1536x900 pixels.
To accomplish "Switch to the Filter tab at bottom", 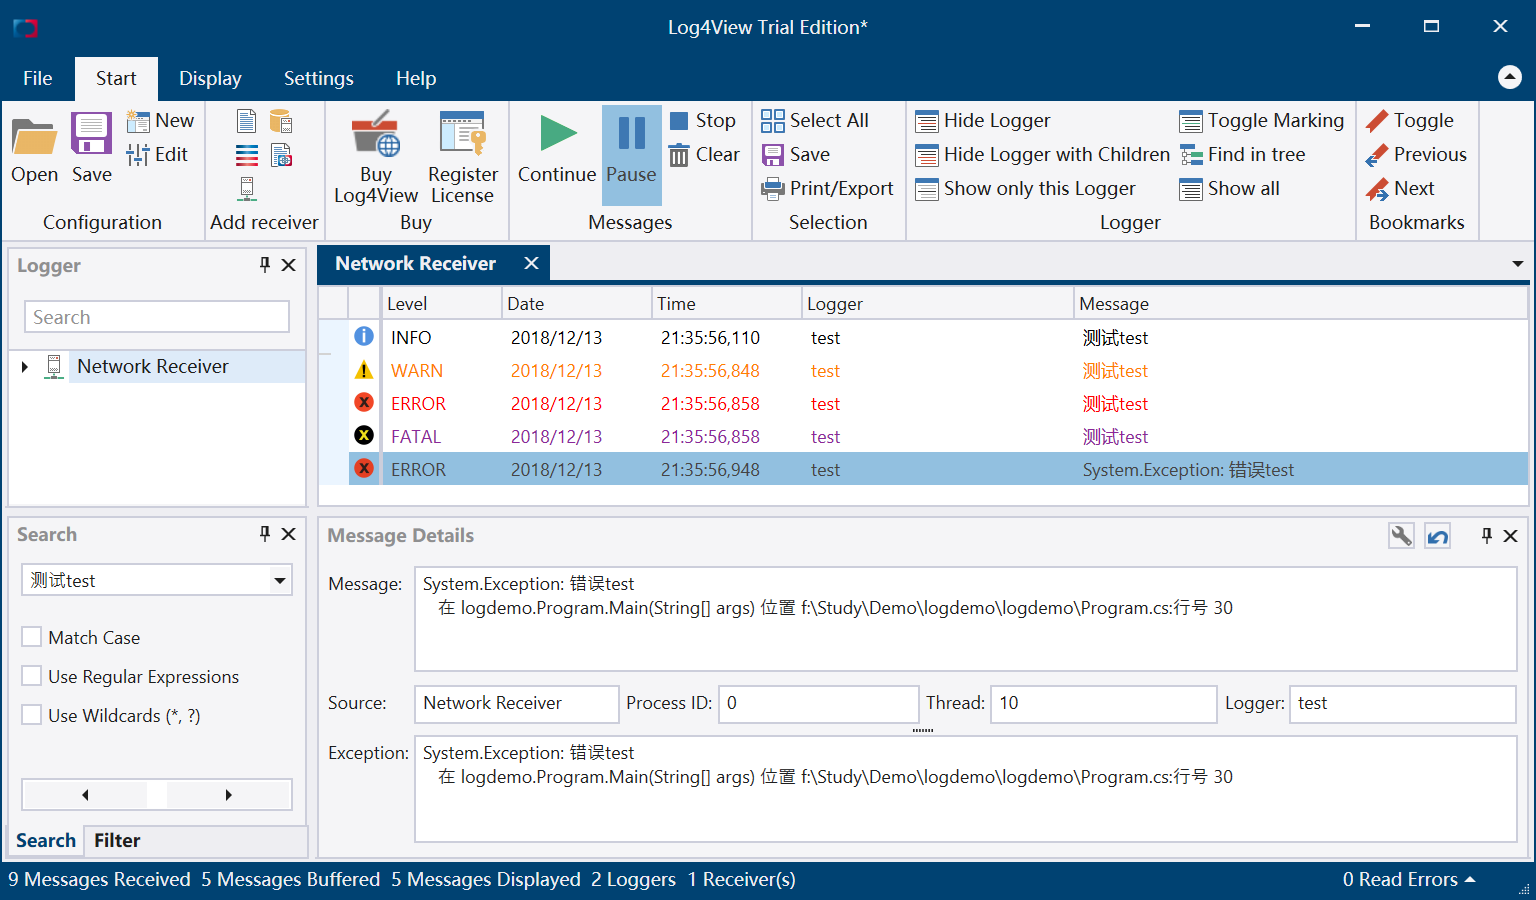I will [117, 841].
